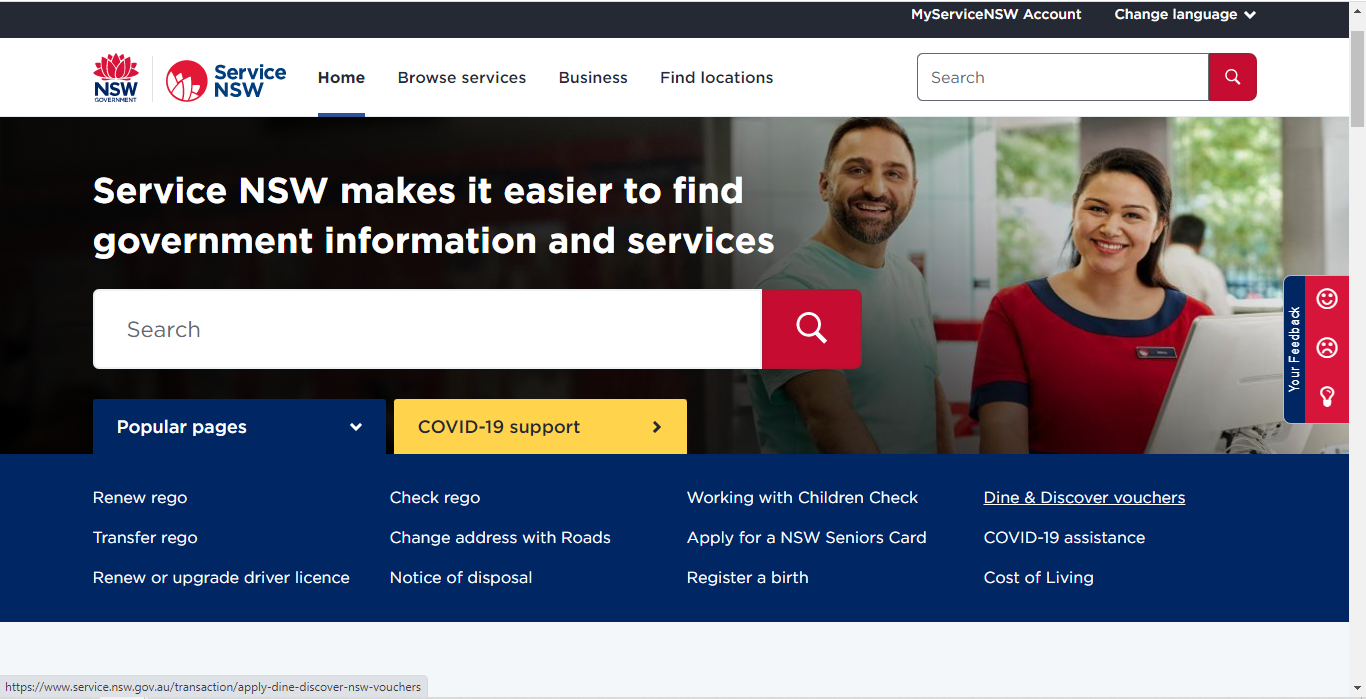
Task: Click the NSW Government waratah logo
Action: pos(116,78)
